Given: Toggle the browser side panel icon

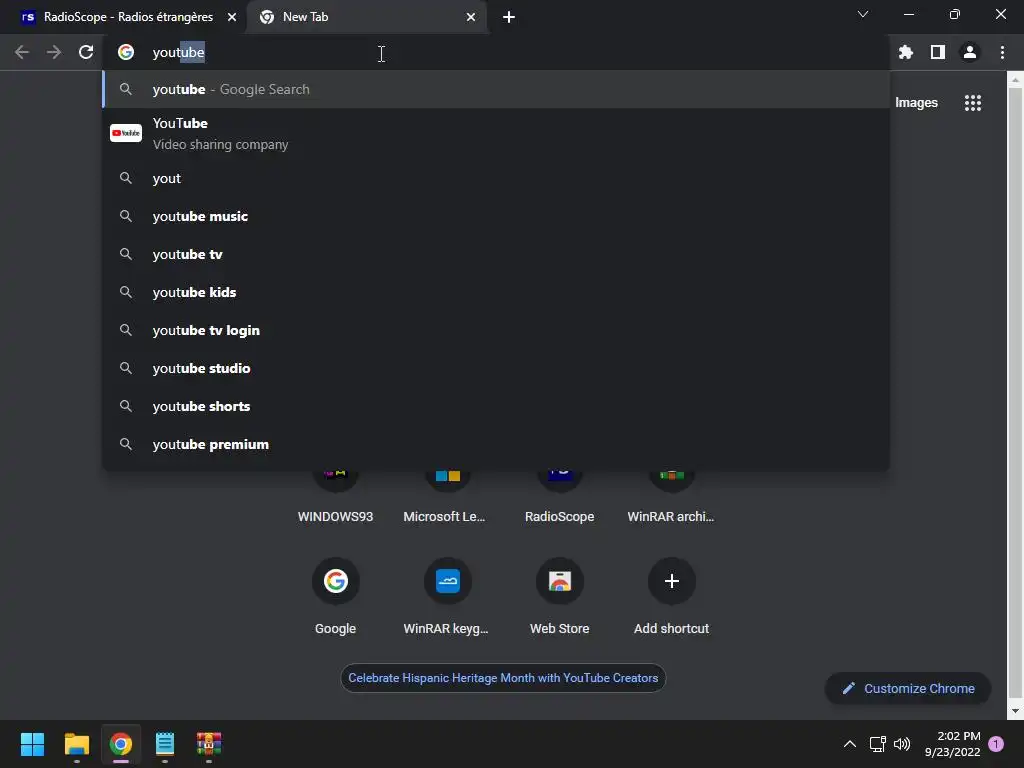Looking at the screenshot, I should point(938,52).
